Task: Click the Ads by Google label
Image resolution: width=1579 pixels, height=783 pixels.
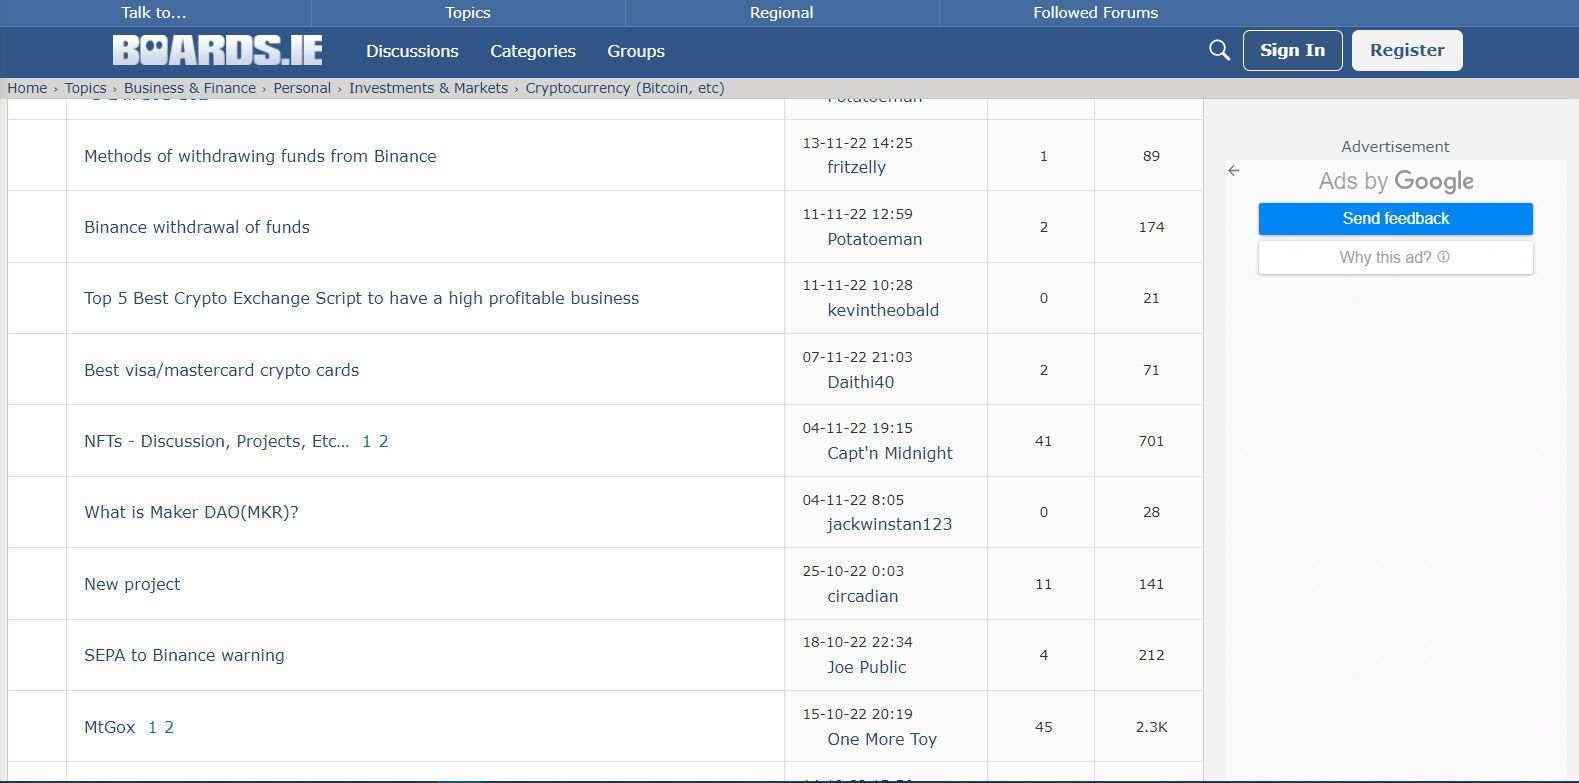Action: [x=1396, y=181]
